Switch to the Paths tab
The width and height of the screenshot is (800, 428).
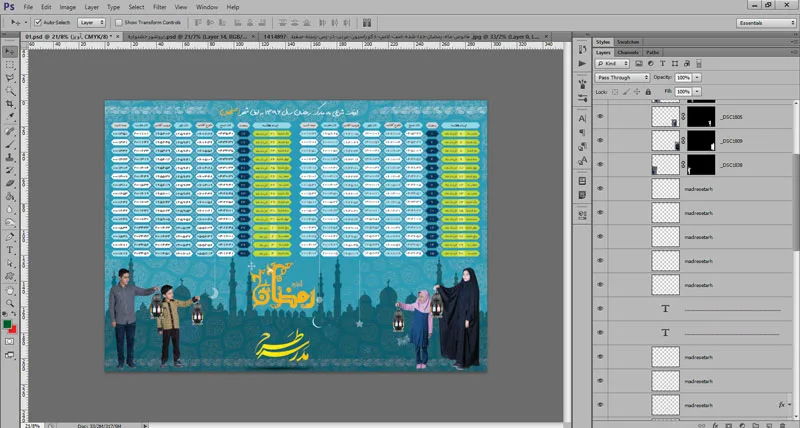click(652, 53)
